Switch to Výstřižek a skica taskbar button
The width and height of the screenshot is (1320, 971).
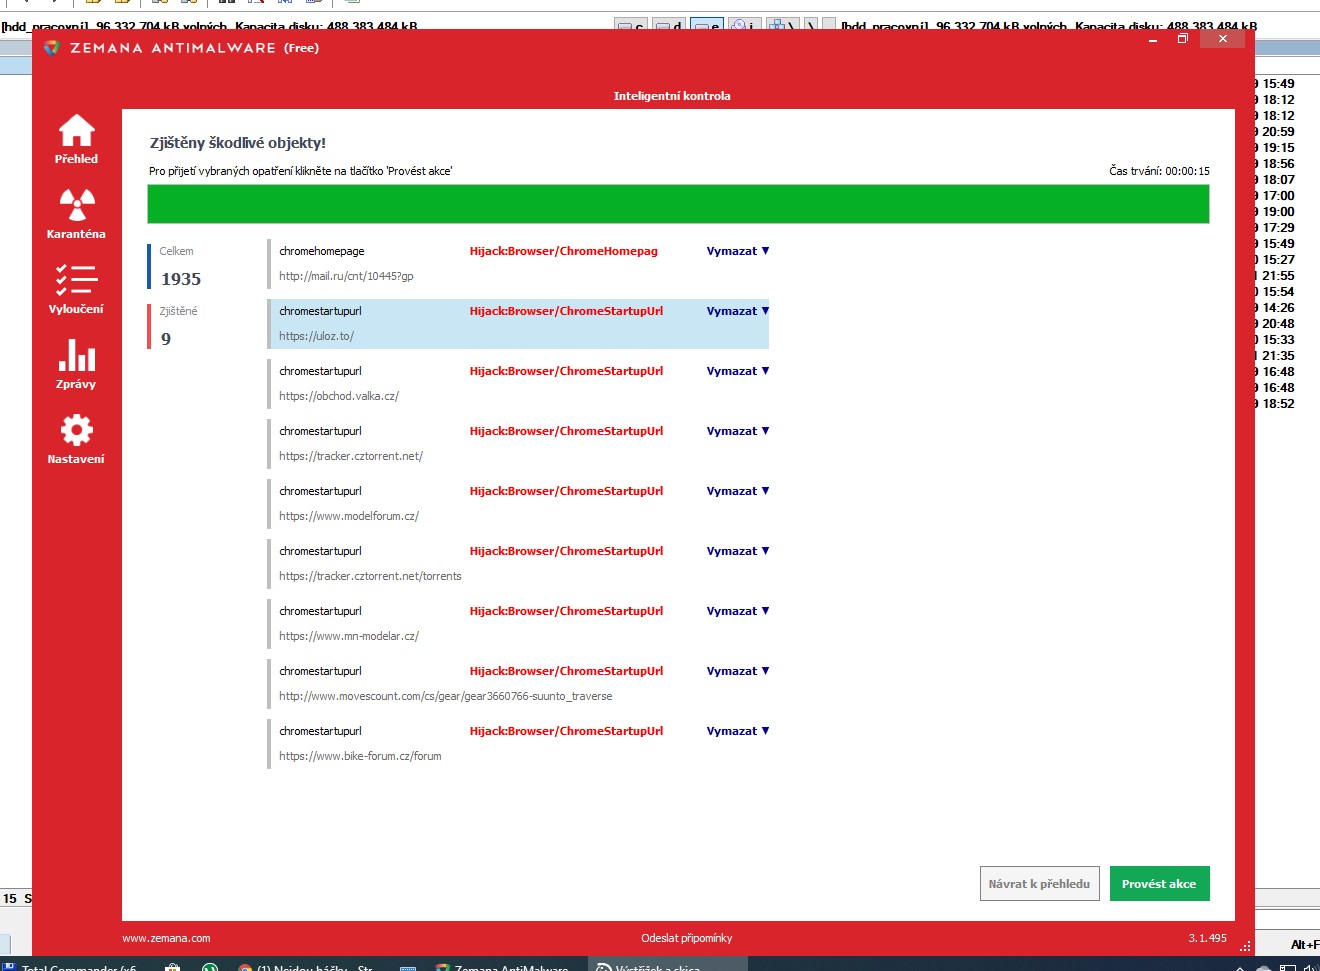665,965
